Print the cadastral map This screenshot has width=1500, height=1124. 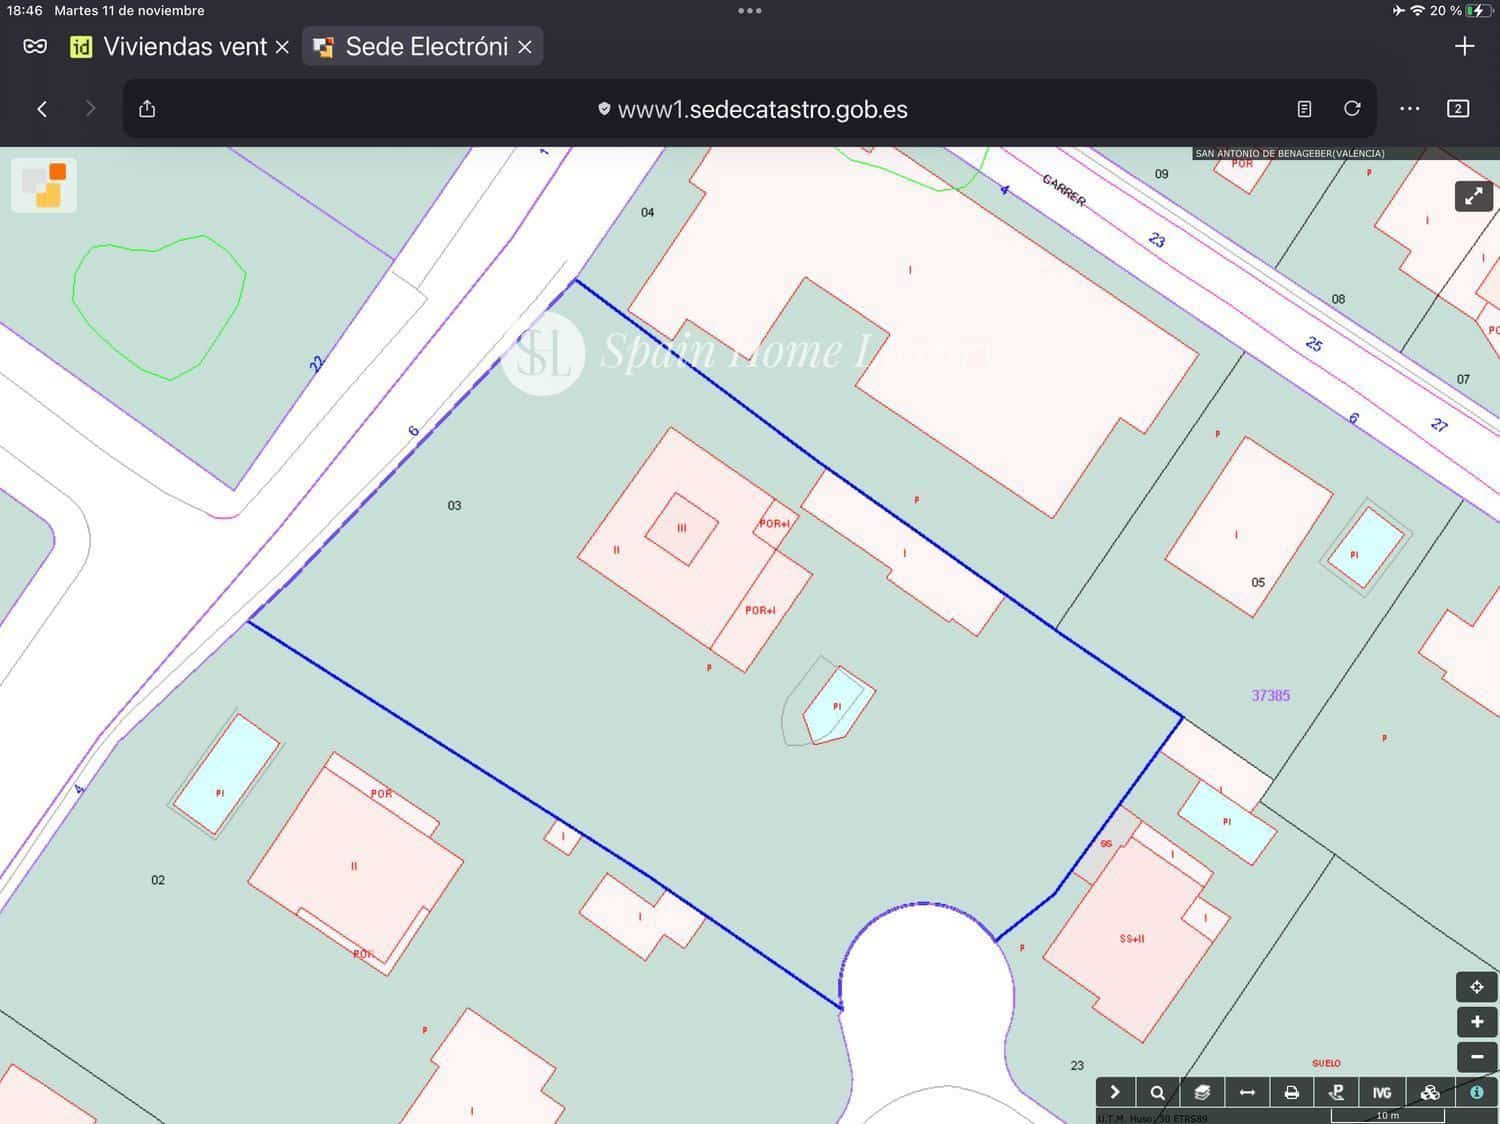click(1291, 1092)
